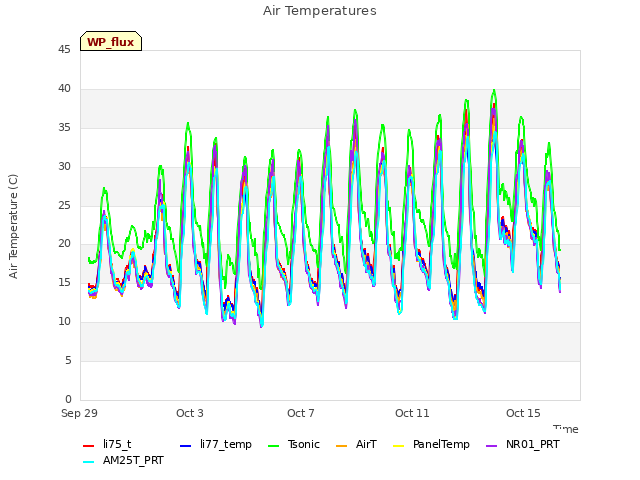Click the cyan AM25T_PRT color marker
This screenshot has width=640, height=480.
coord(89,462)
